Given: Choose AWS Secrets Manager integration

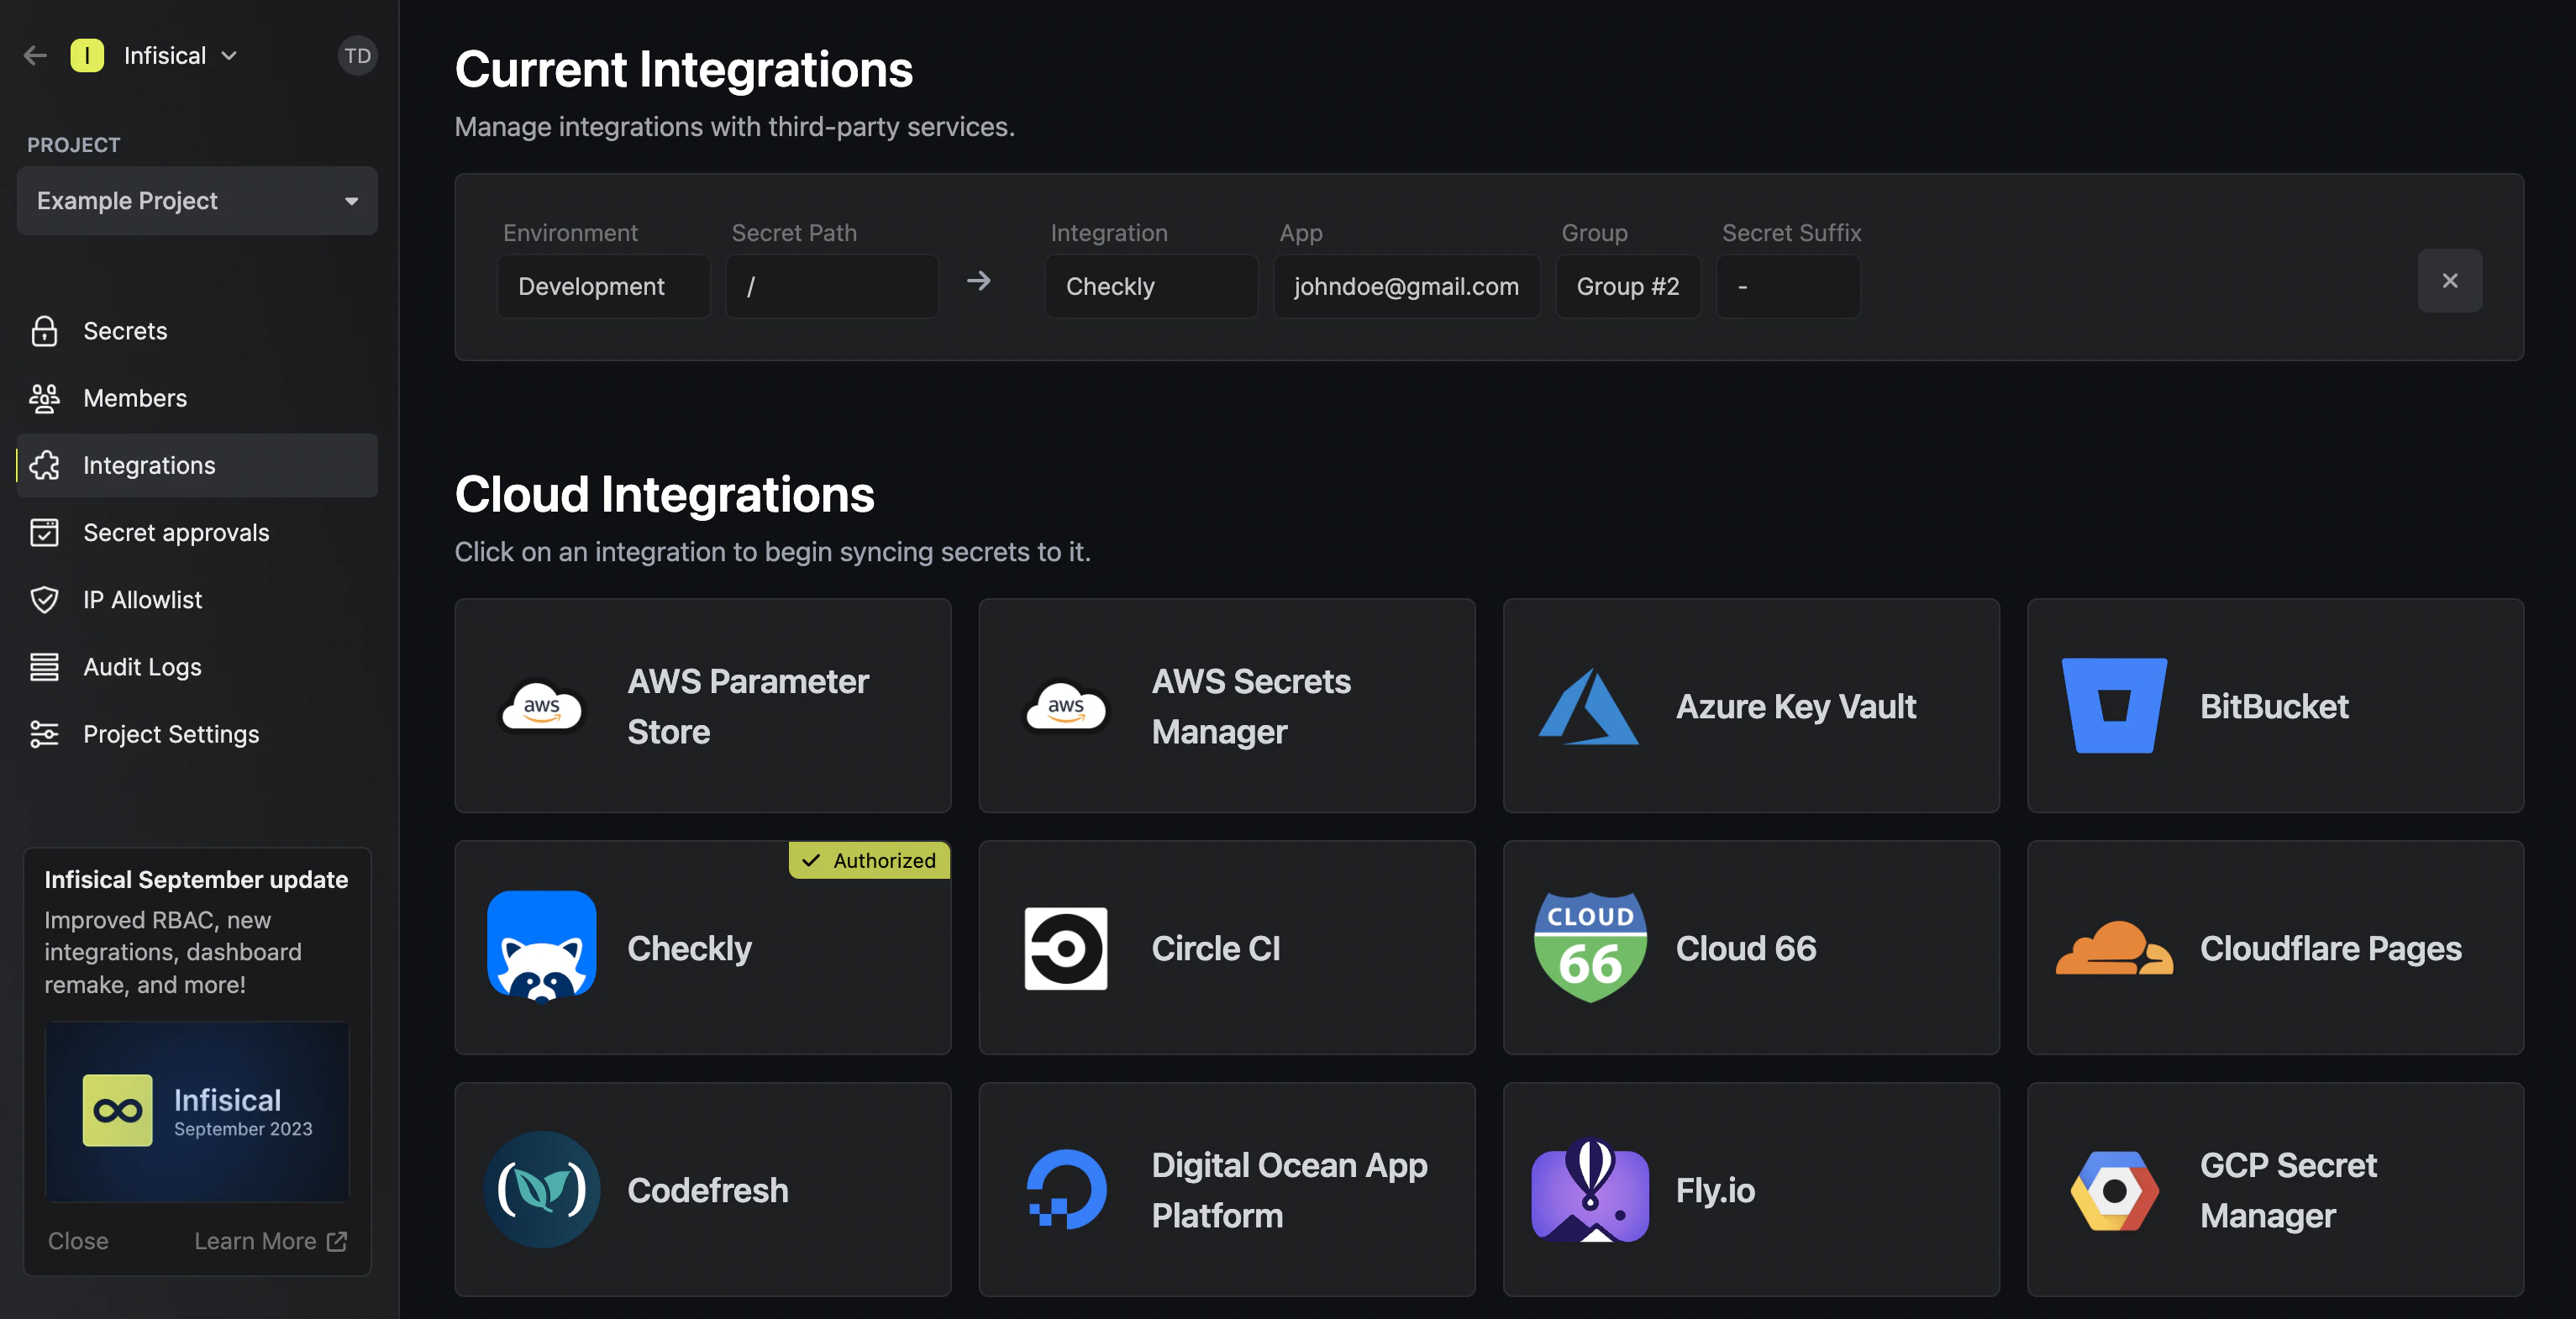Looking at the screenshot, I should 1226,706.
